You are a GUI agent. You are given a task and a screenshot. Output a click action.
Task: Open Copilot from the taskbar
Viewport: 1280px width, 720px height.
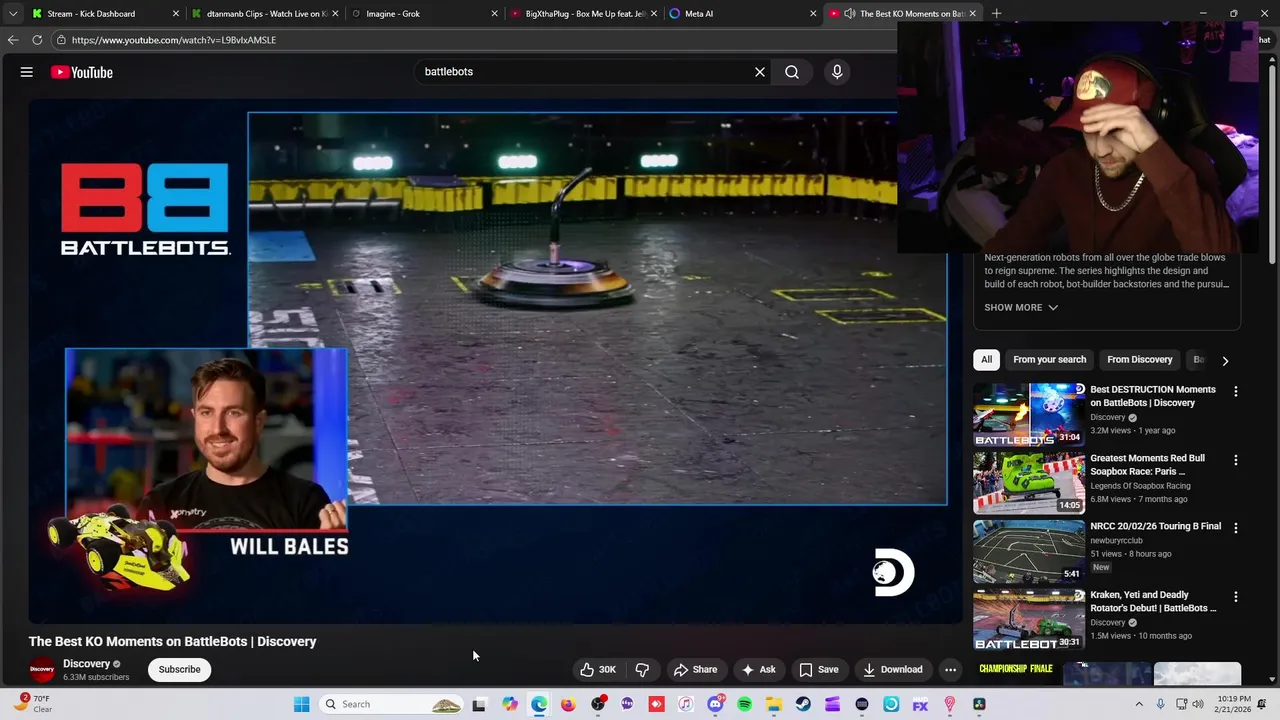point(510,704)
